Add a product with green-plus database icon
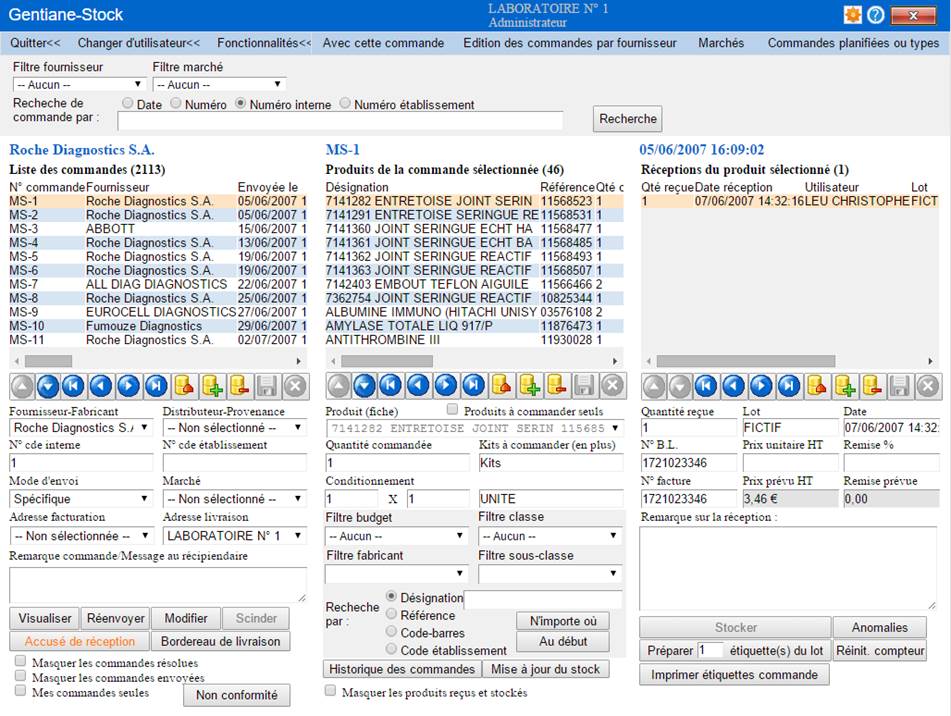This screenshot has width=951, height=716. (x=529, y=386)
